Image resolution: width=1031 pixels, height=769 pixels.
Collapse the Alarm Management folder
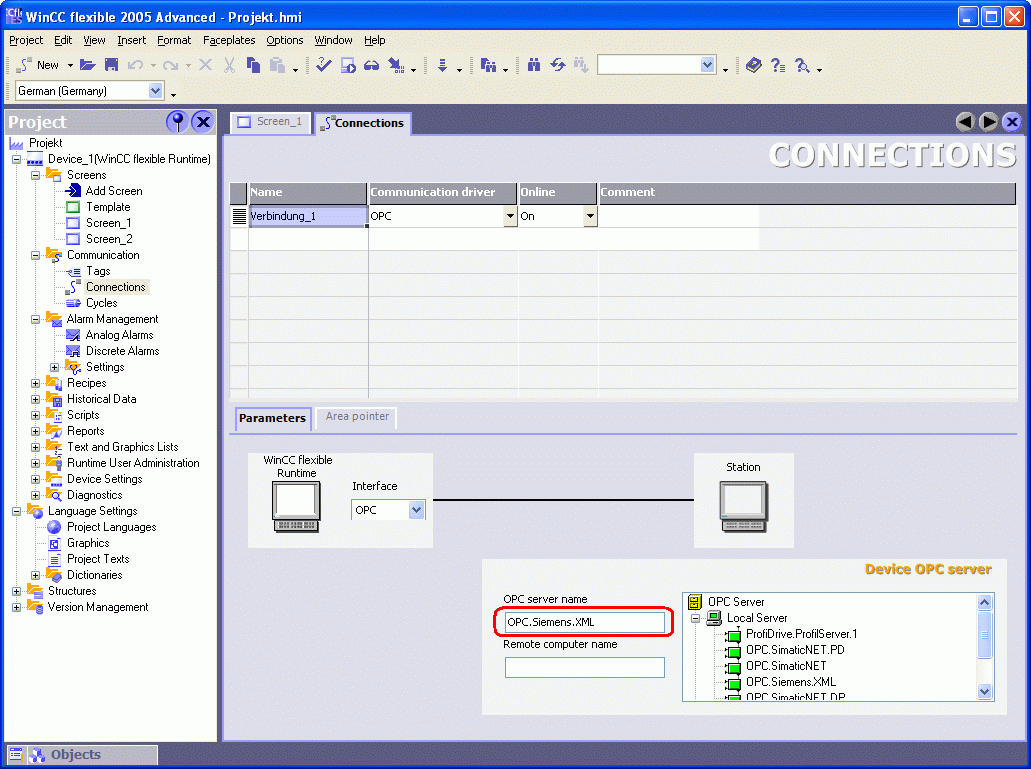click(36, 319)
